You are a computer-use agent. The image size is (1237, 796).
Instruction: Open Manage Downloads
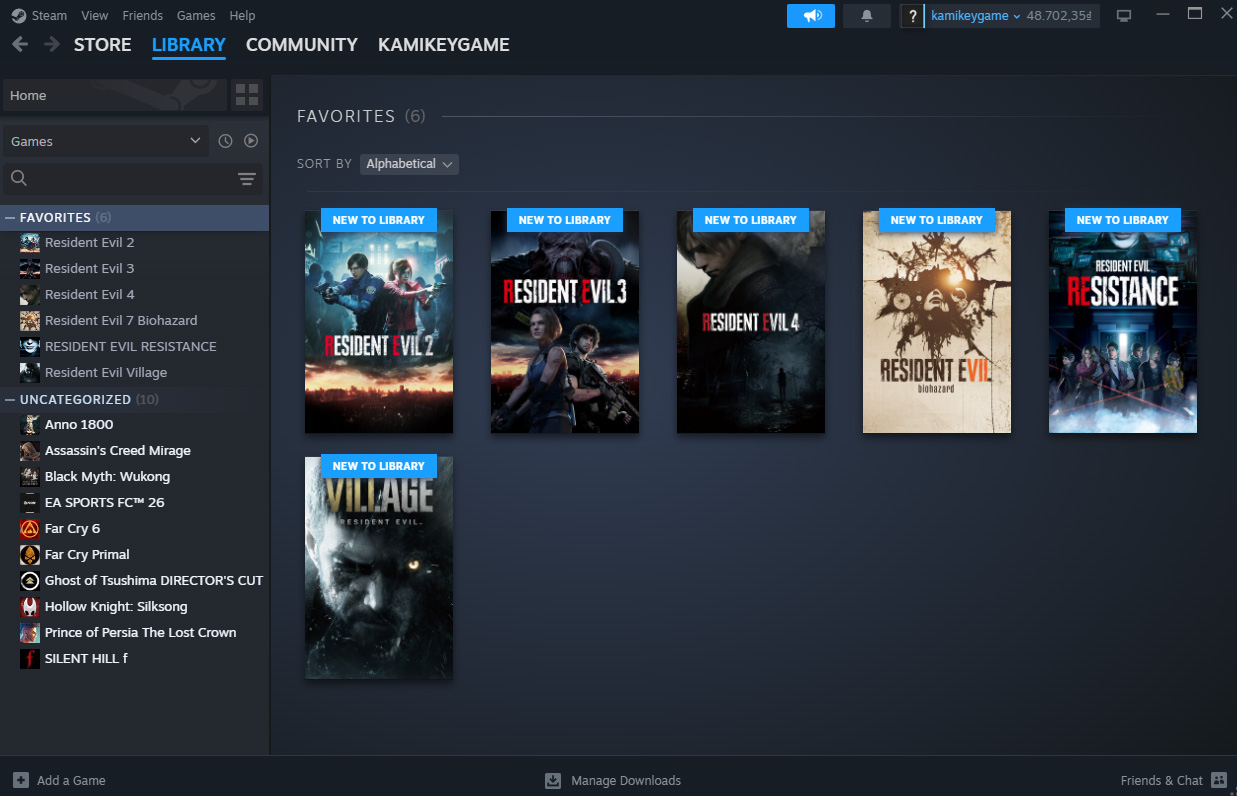(613, 780)
